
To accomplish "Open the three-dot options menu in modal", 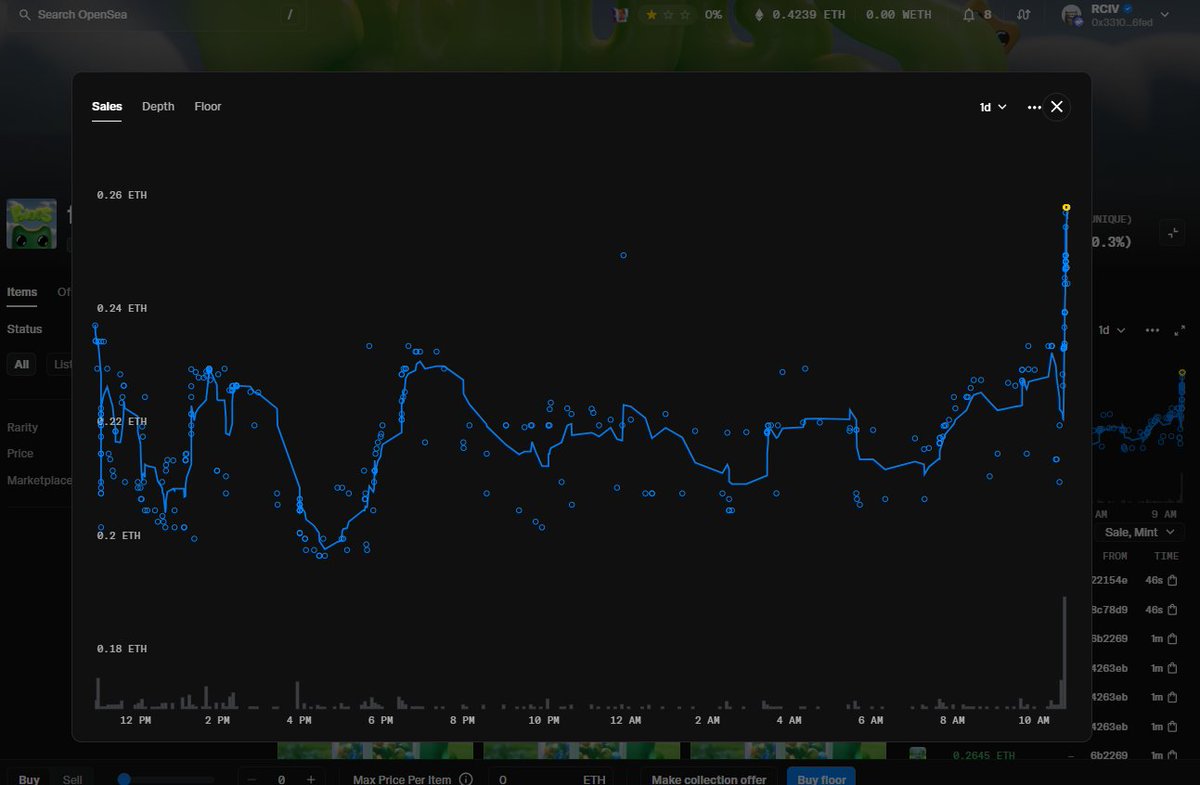I will point(1034,107).
